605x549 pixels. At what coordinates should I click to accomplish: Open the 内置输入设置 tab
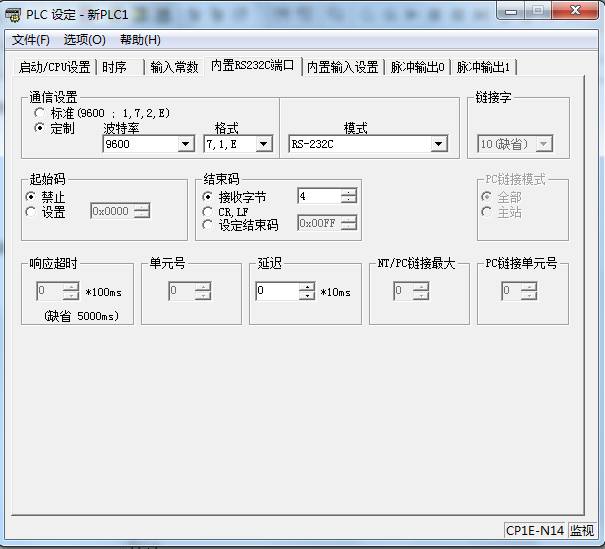click(343, 67)
